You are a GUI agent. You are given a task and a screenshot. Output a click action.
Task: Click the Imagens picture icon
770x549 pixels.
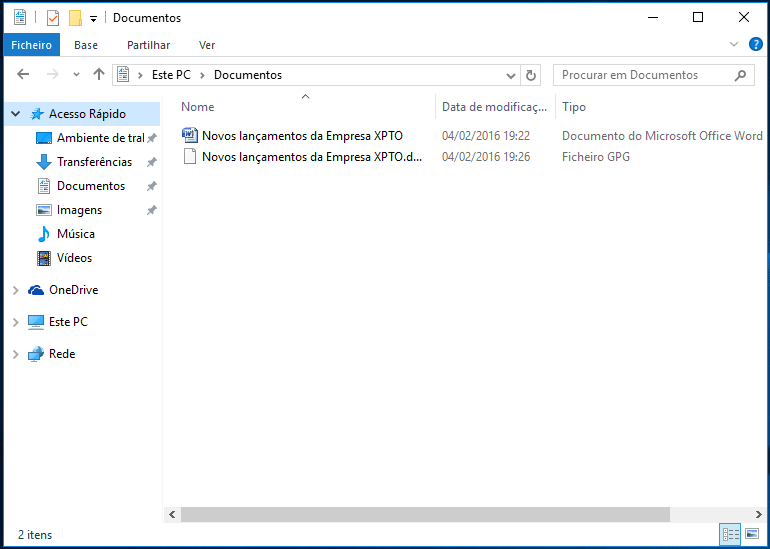[44, 210]
